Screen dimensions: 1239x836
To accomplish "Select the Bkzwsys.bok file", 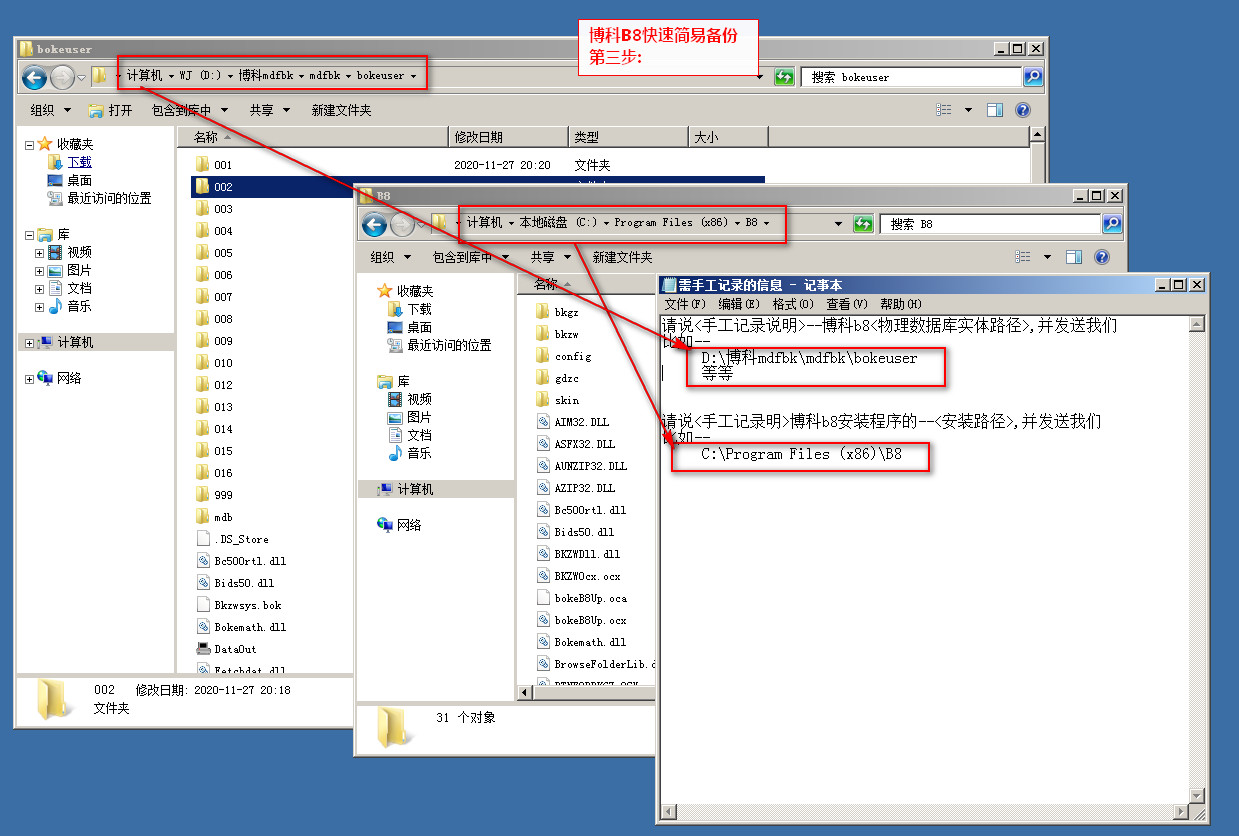I will click(x=247, y=605).
